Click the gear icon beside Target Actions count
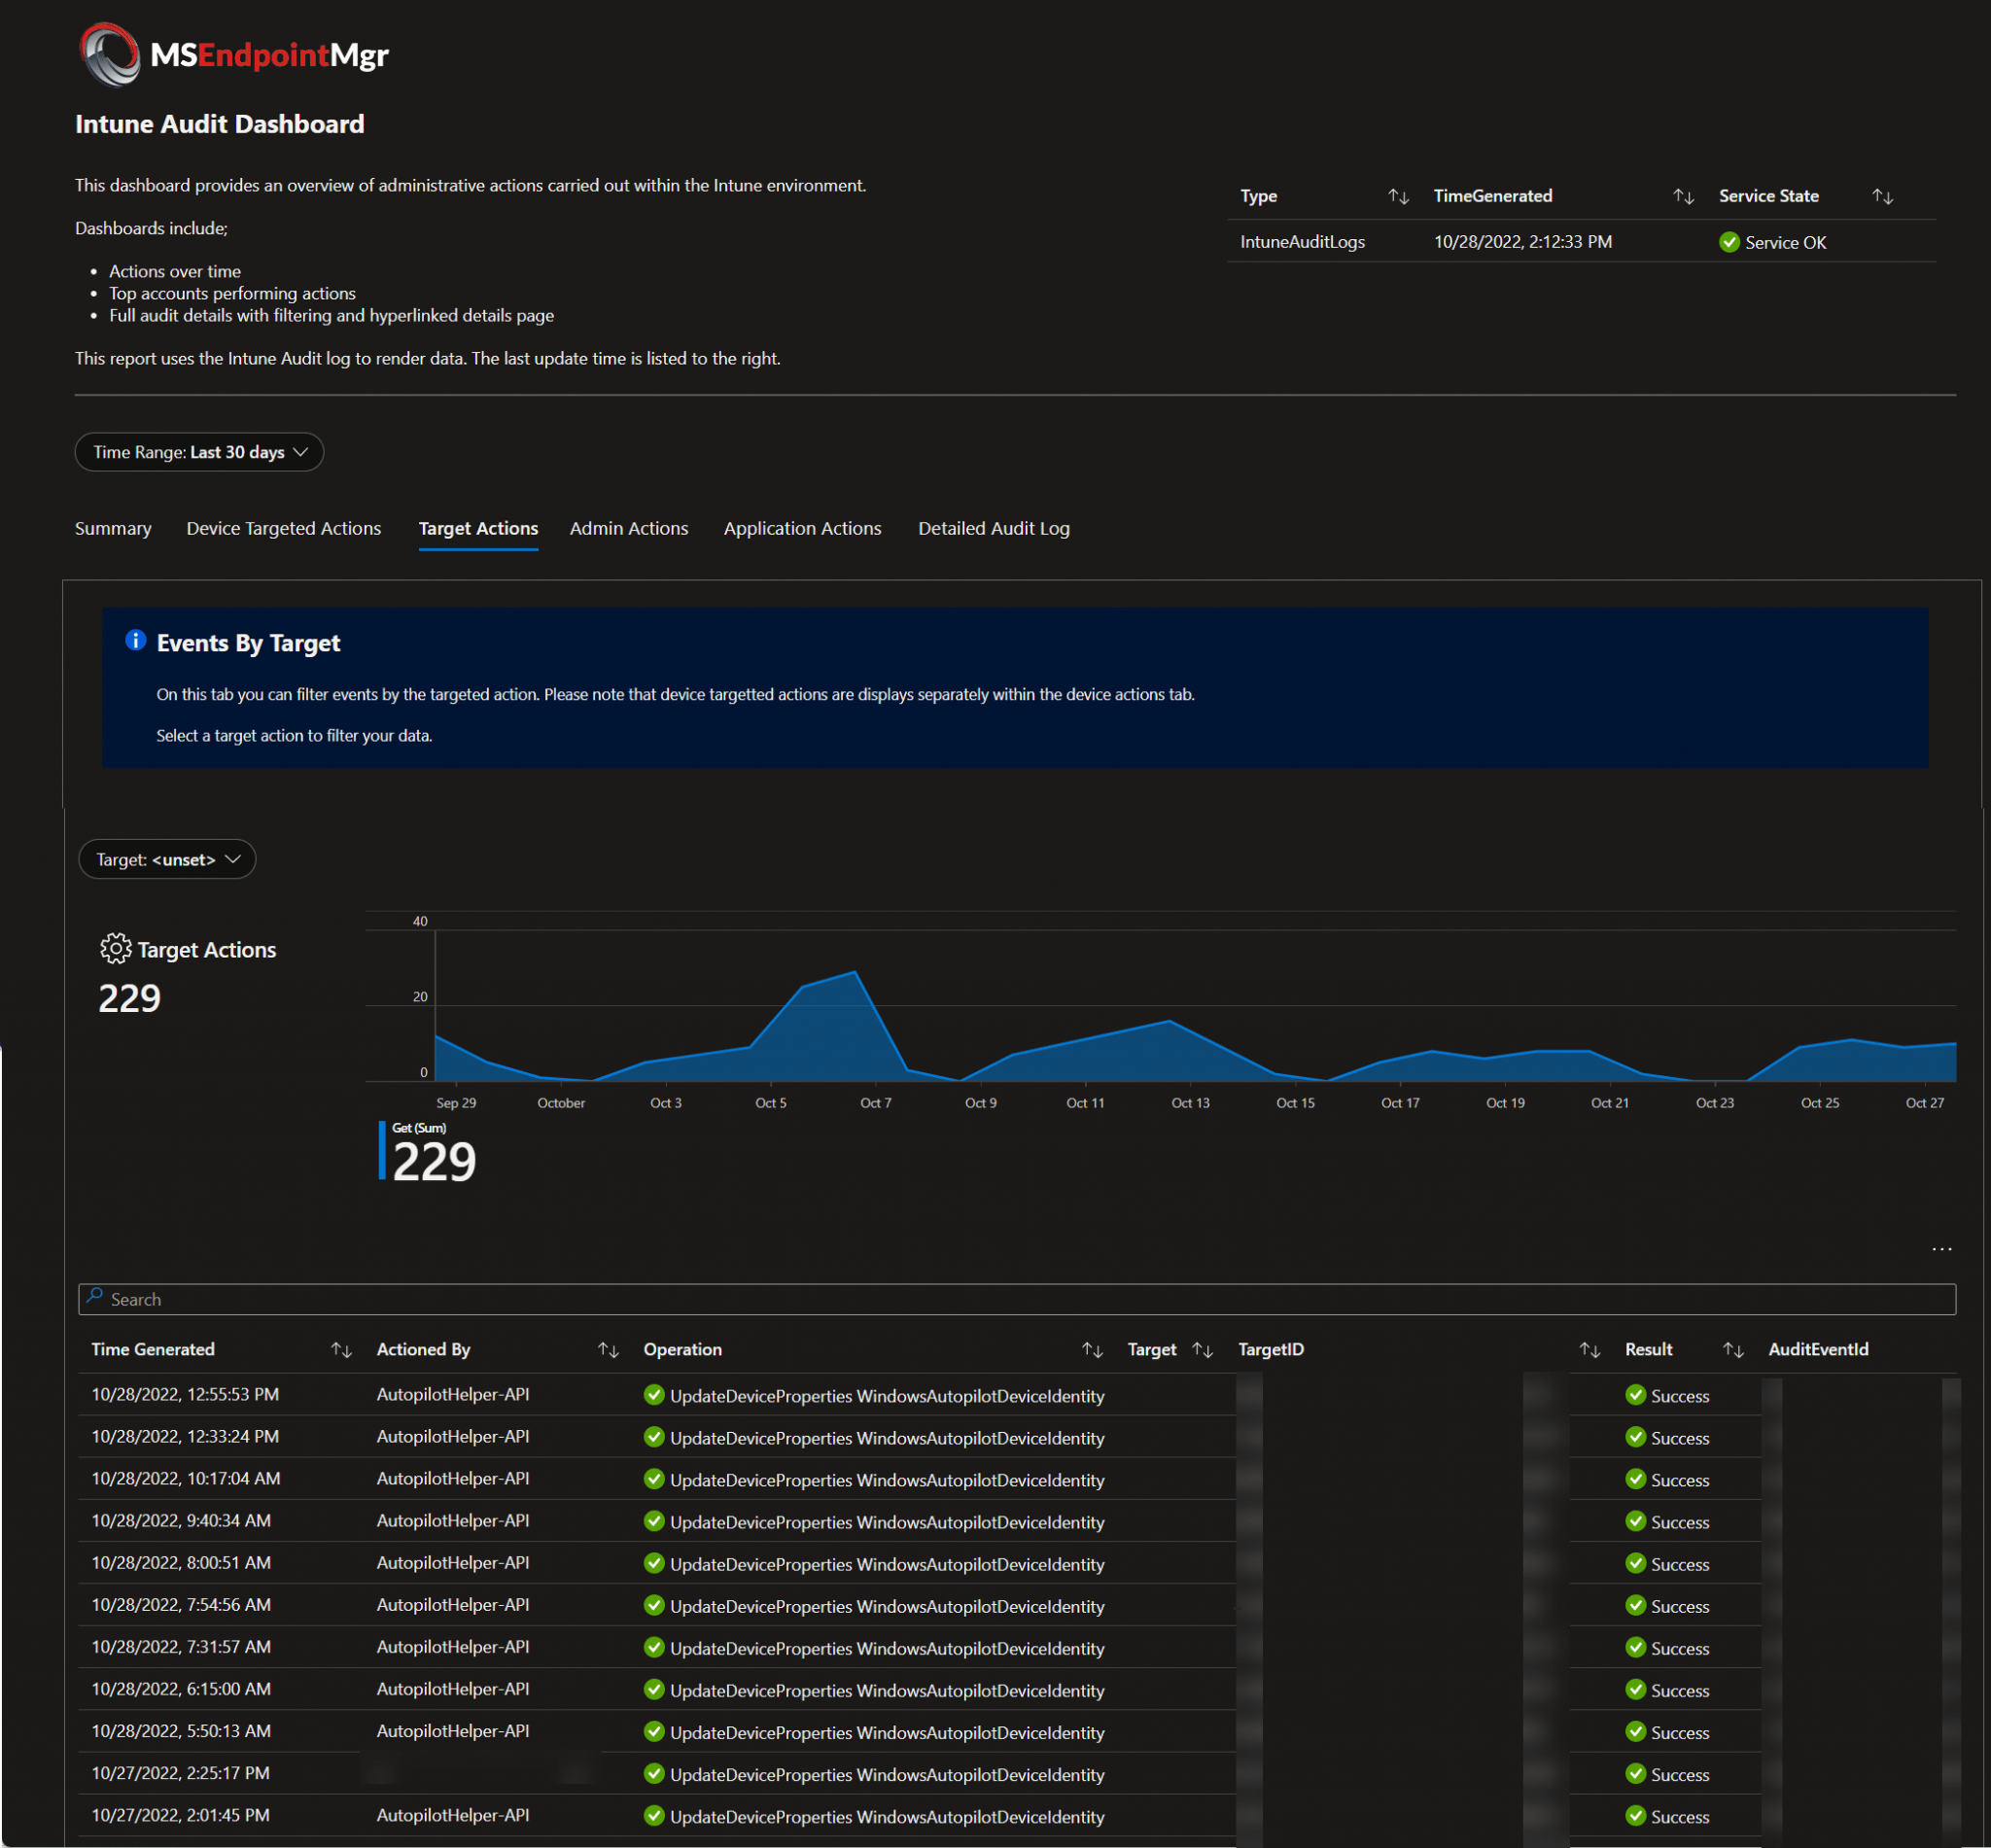The image size is (1991, 1848). [115, 948]
